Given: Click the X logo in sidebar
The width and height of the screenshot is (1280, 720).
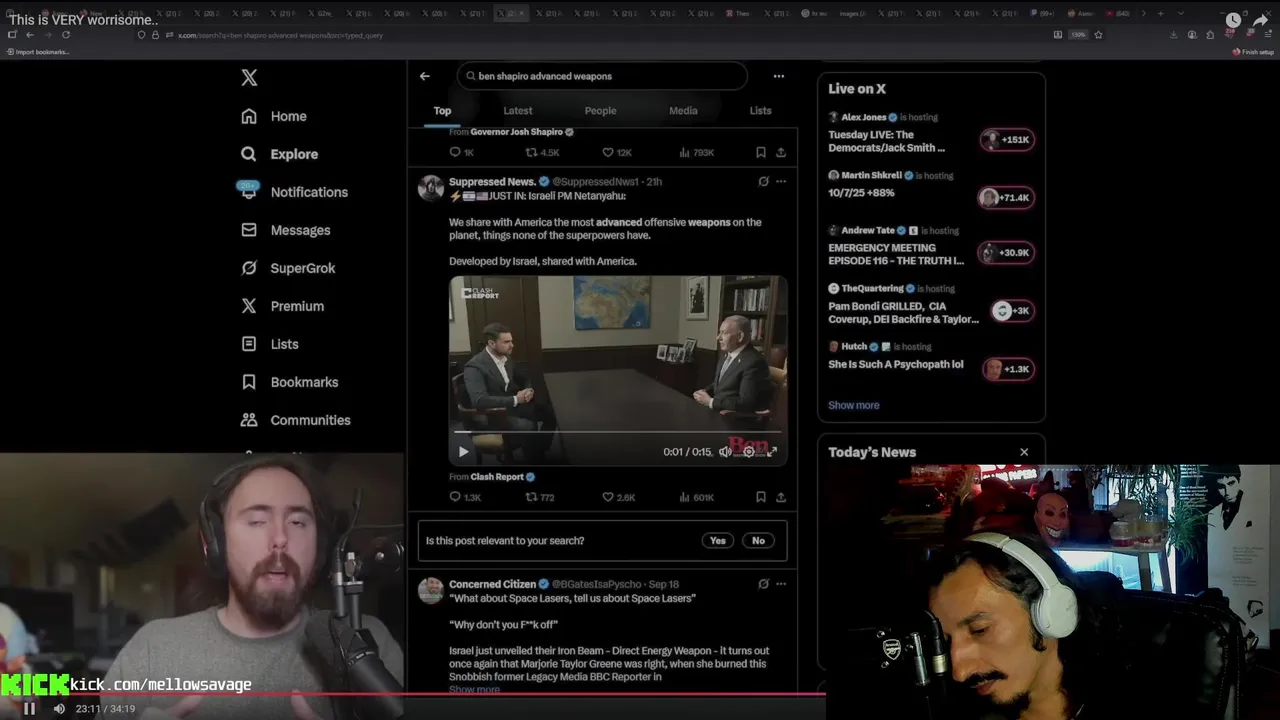Looking at the screenshot, I should point(249,78).
